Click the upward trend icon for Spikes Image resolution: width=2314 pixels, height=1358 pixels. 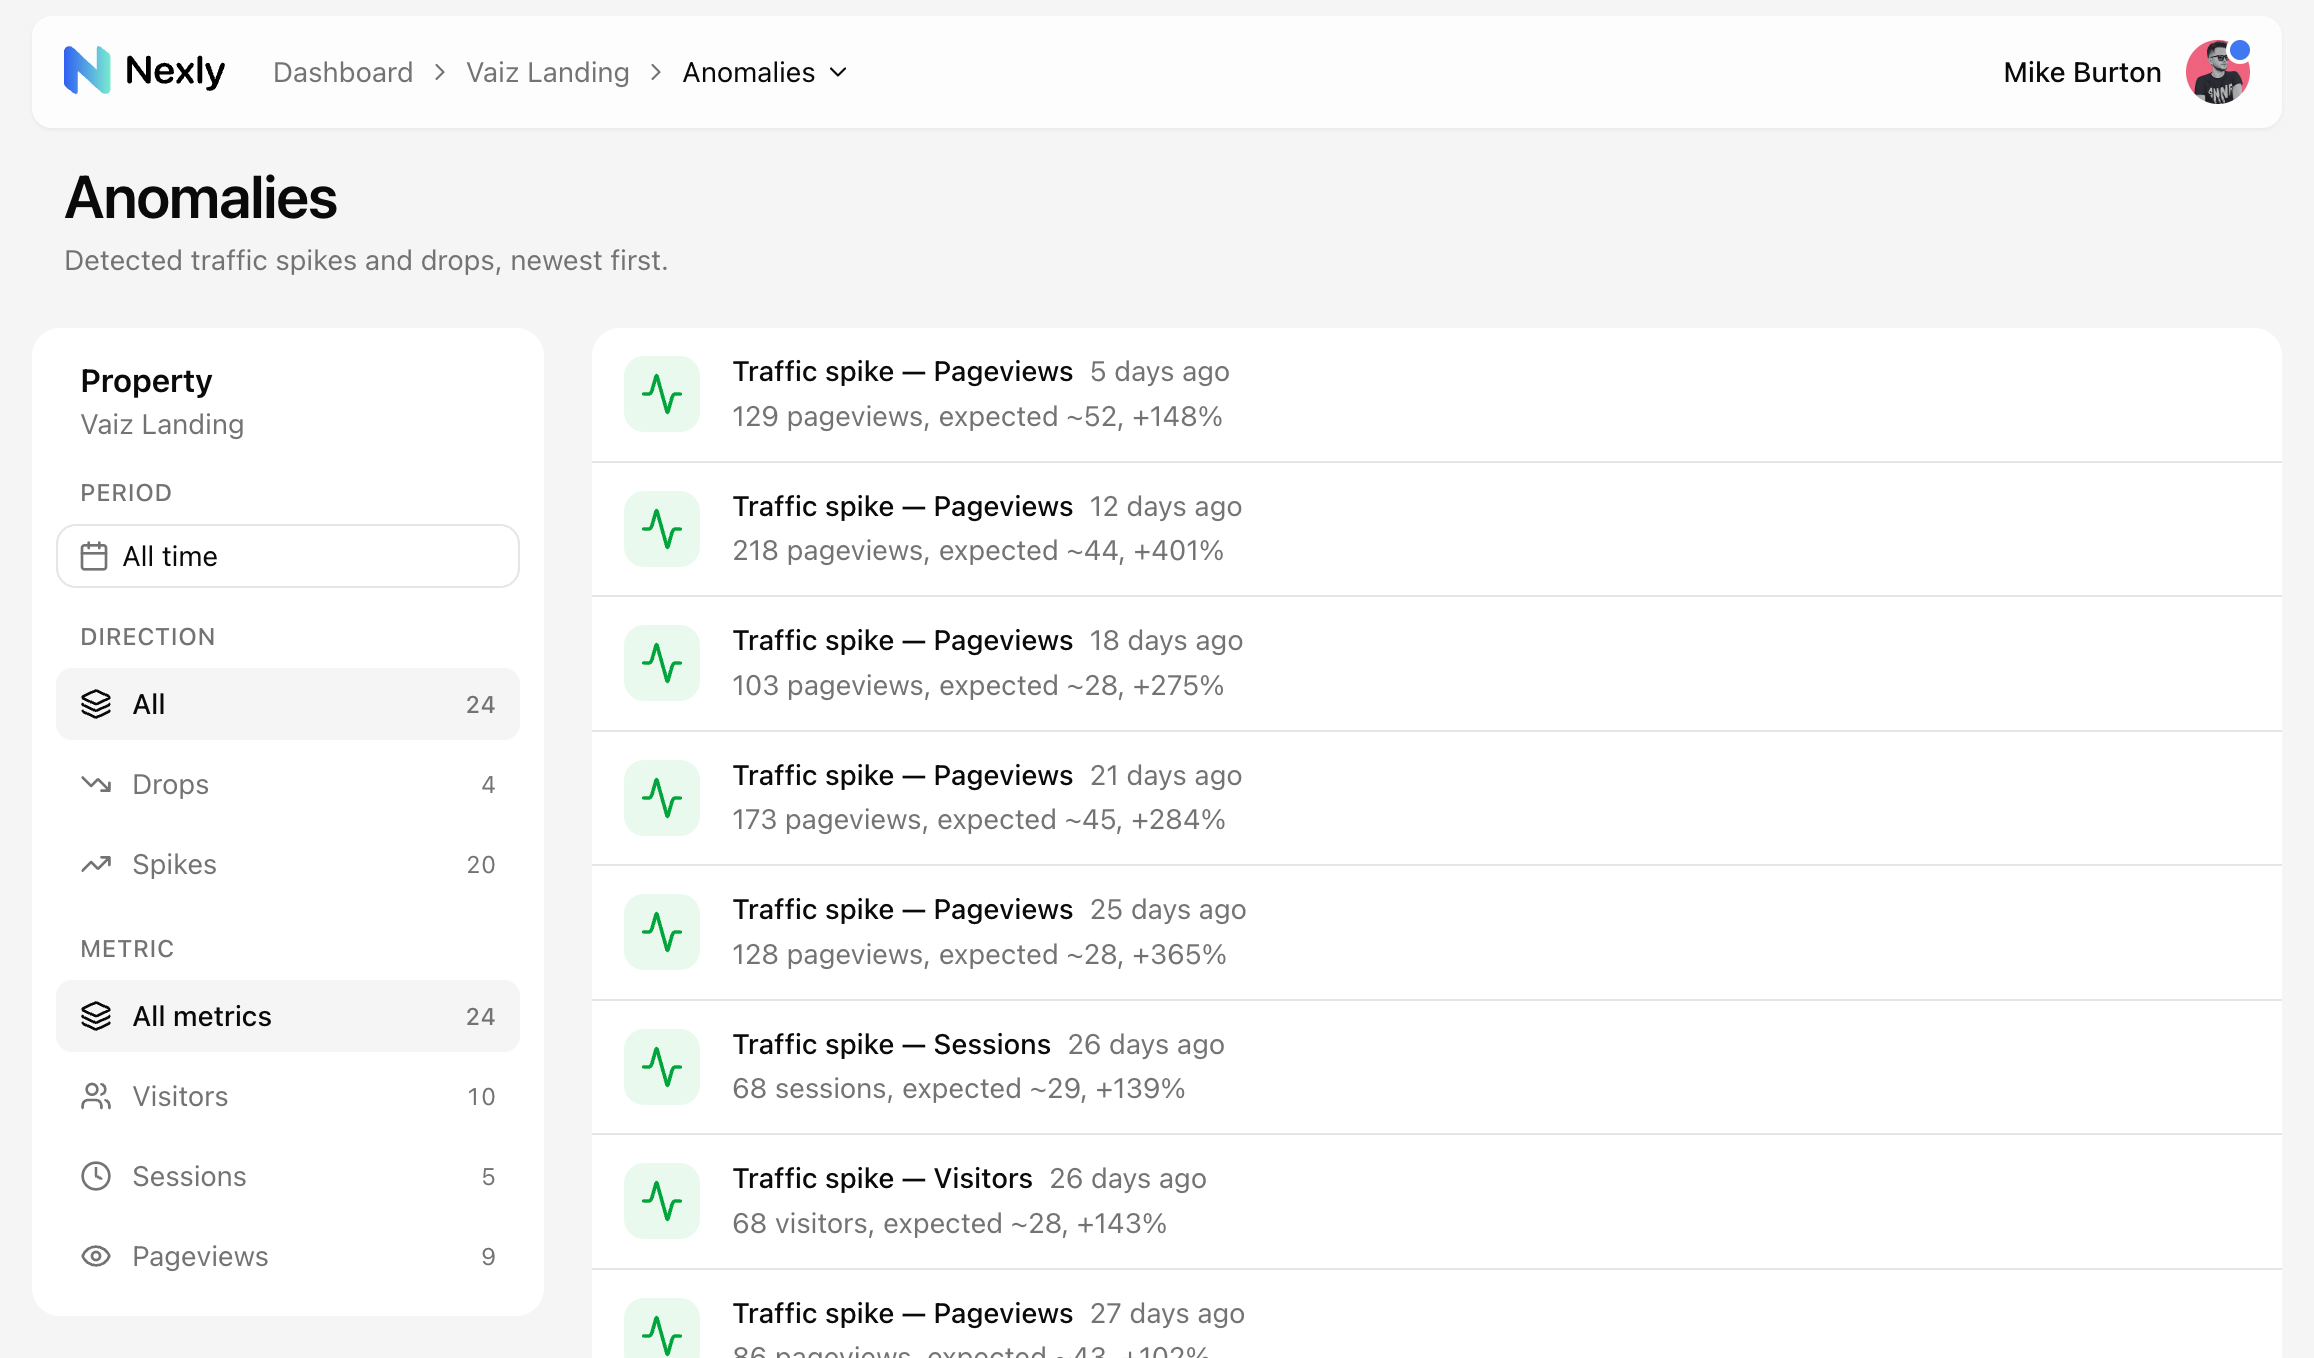(x=96, y=864)
